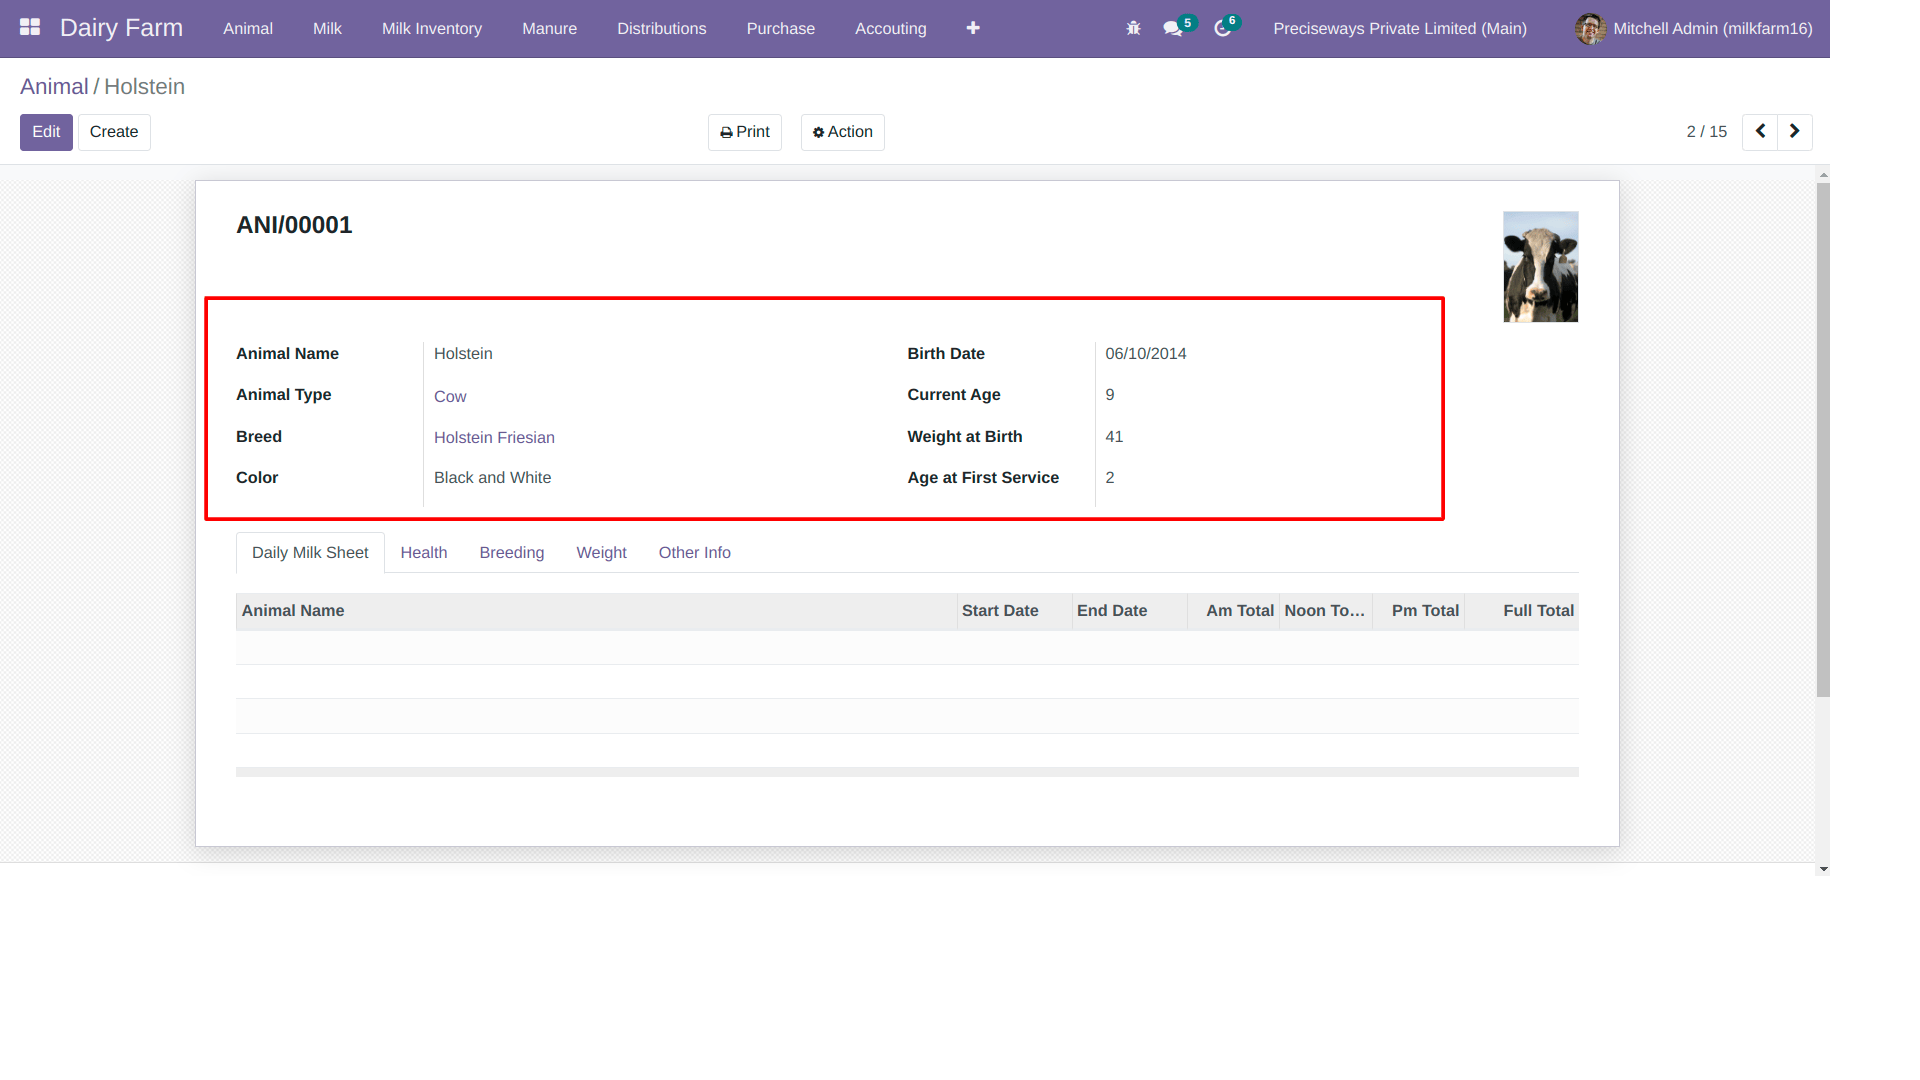This screenshot has height=1080, width=1920.
Task: Click the plus icon for more menus
Action: coord(973,28)
